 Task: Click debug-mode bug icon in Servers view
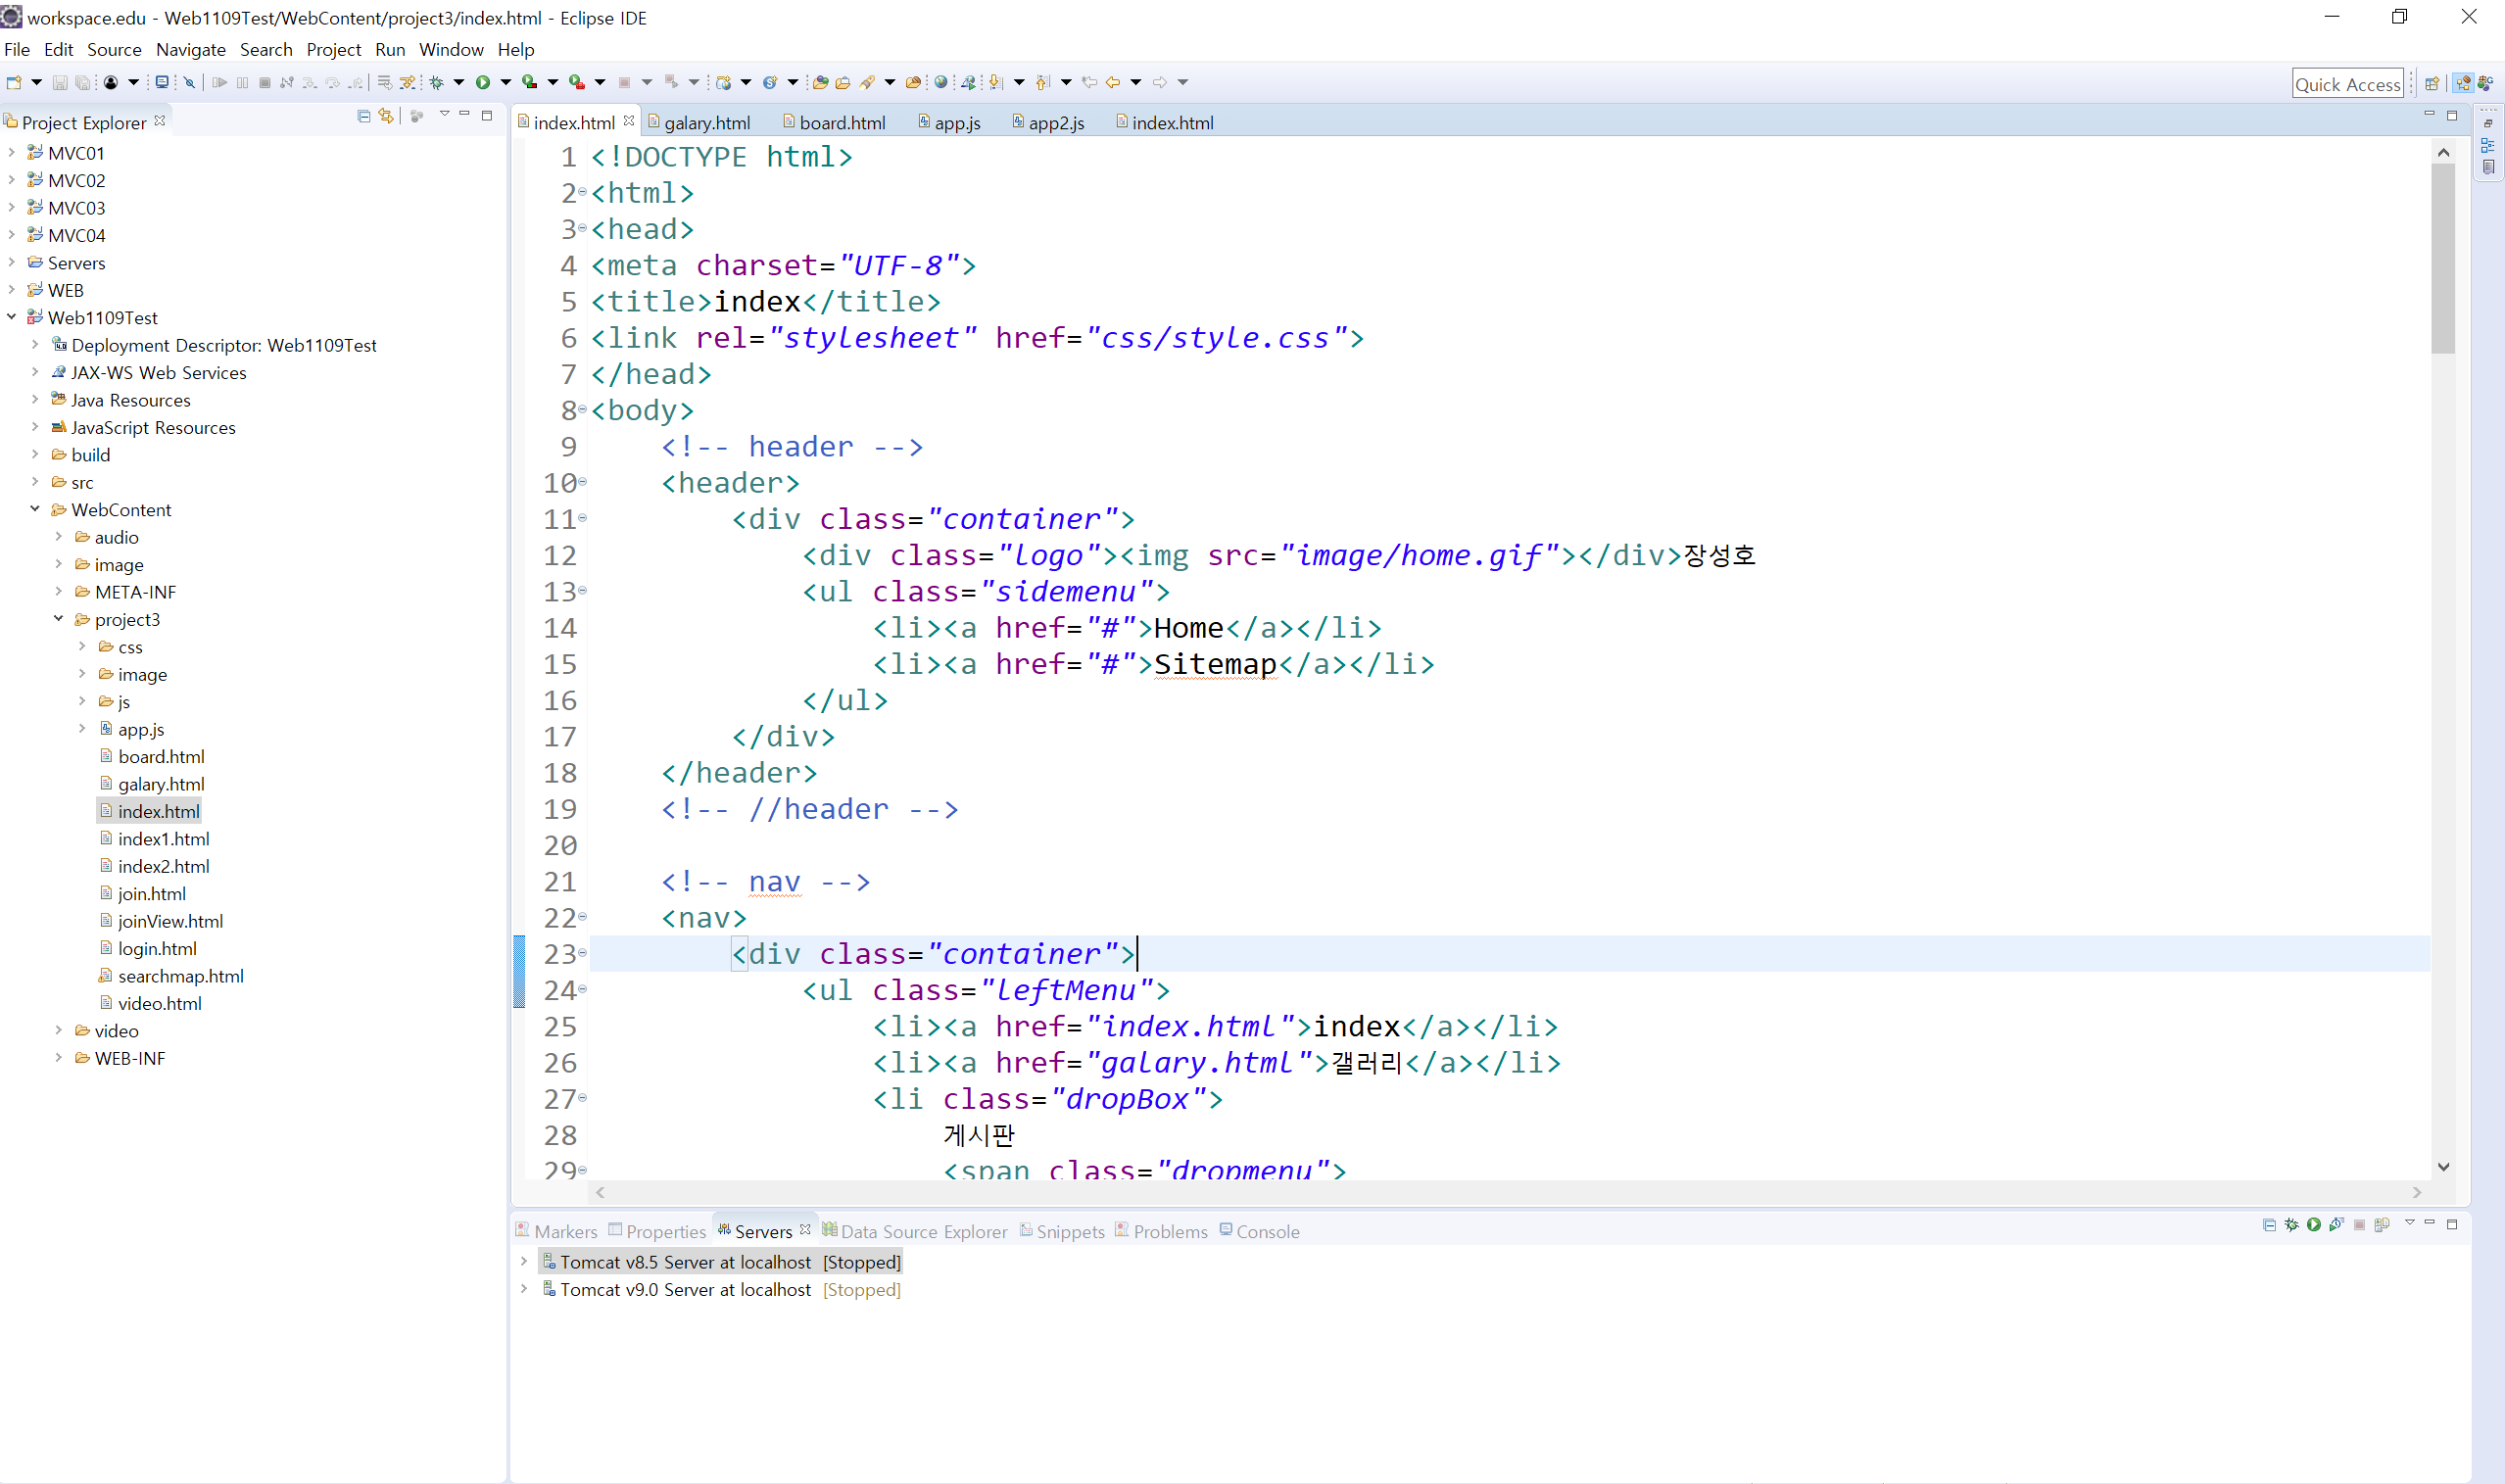pyautogui.click(x=2292, y=1225)
